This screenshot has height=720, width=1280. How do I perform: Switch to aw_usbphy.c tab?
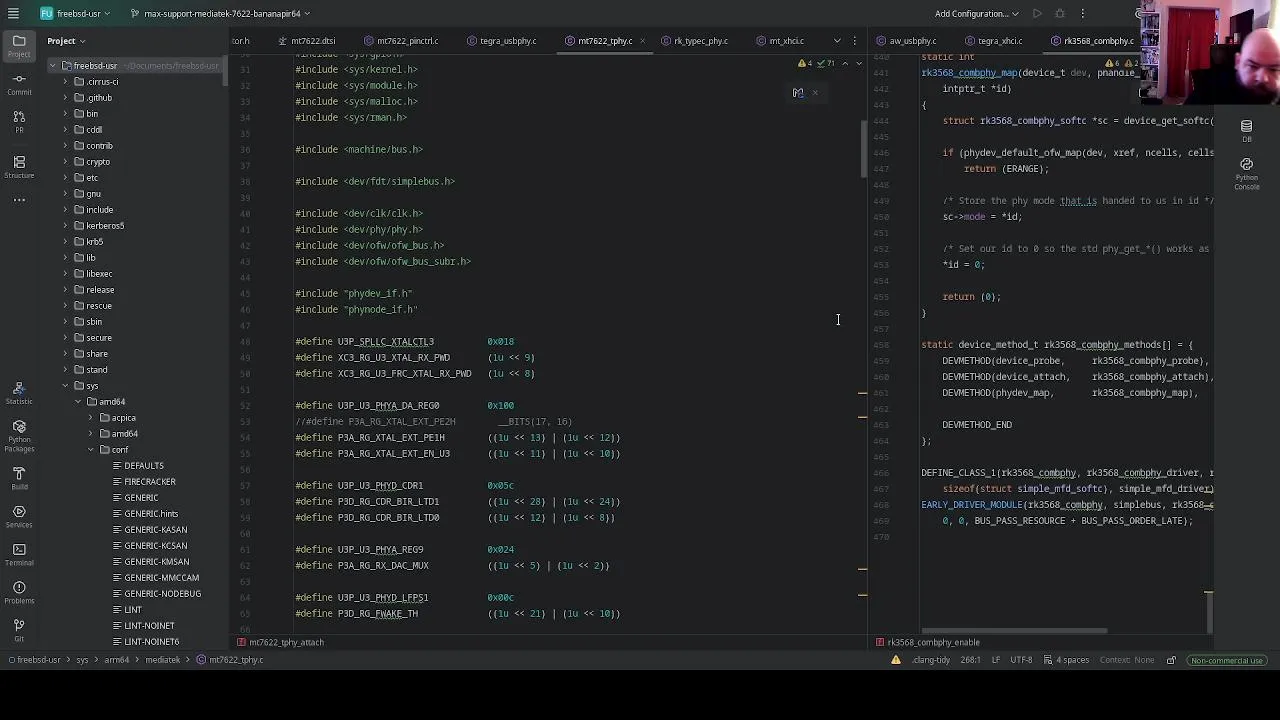coord(907,41)
